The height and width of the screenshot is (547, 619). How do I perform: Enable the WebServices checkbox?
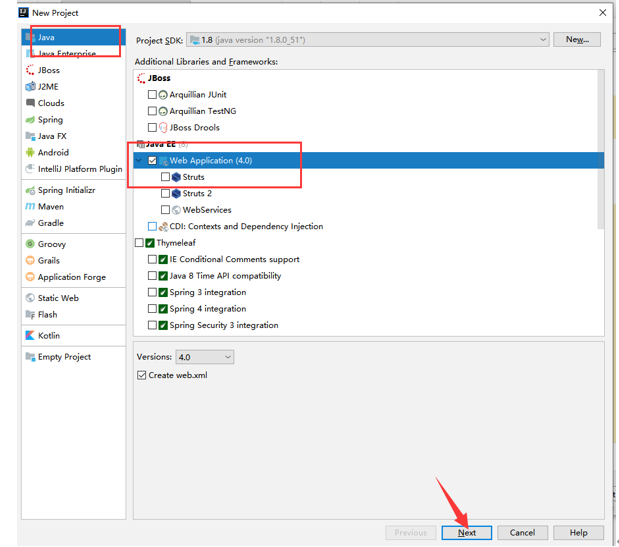[165, 210]
